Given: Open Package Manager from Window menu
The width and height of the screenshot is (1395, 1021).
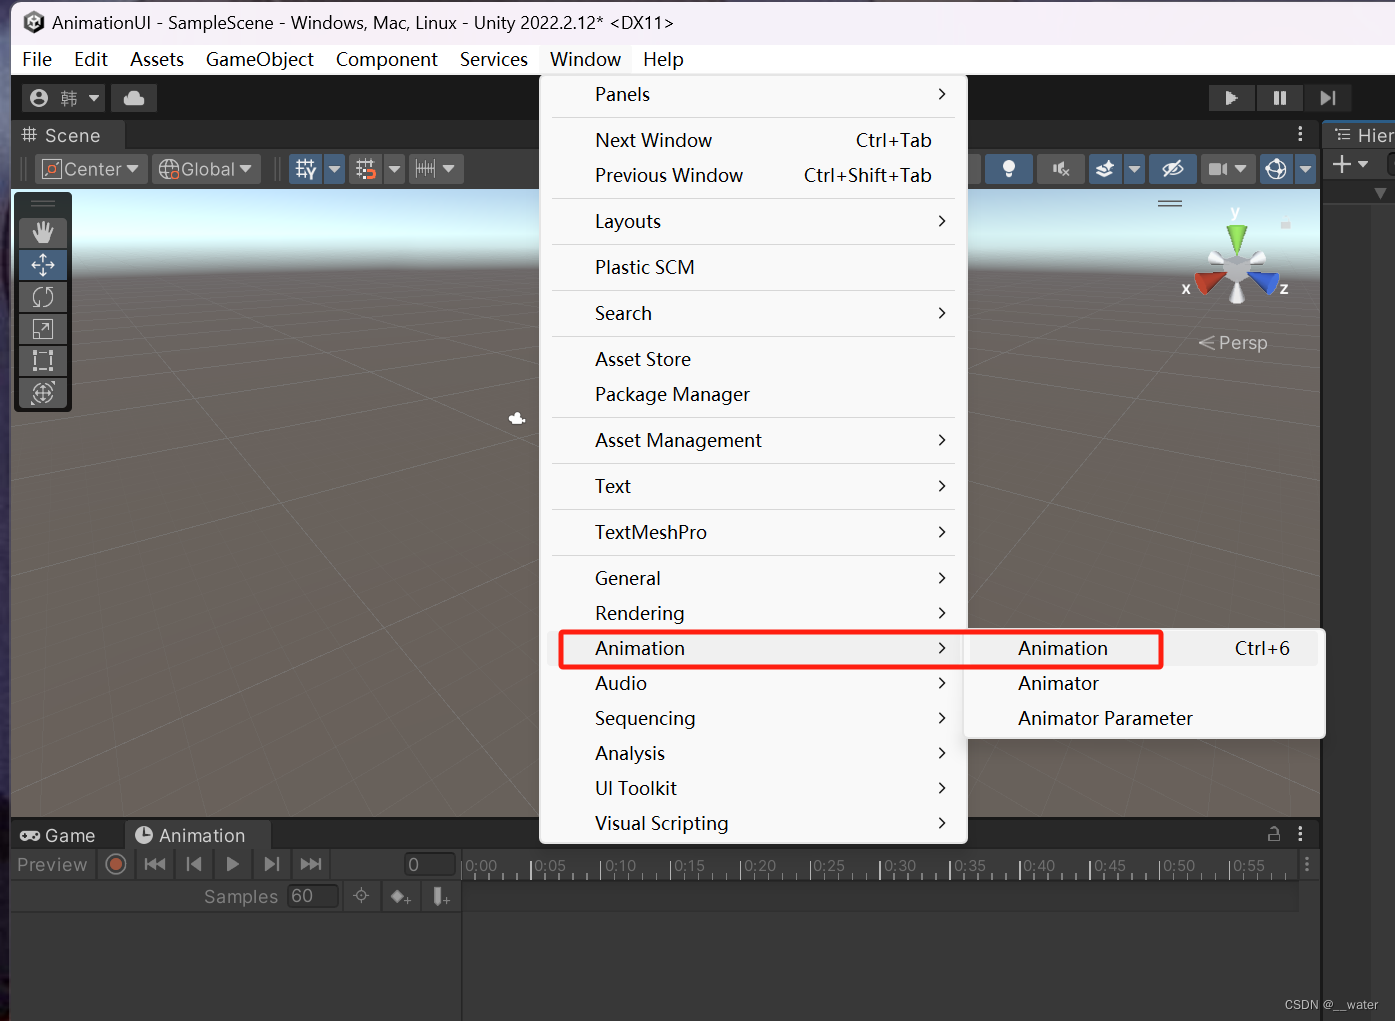Looking at the screenshot, I should (x=753, y=394).
